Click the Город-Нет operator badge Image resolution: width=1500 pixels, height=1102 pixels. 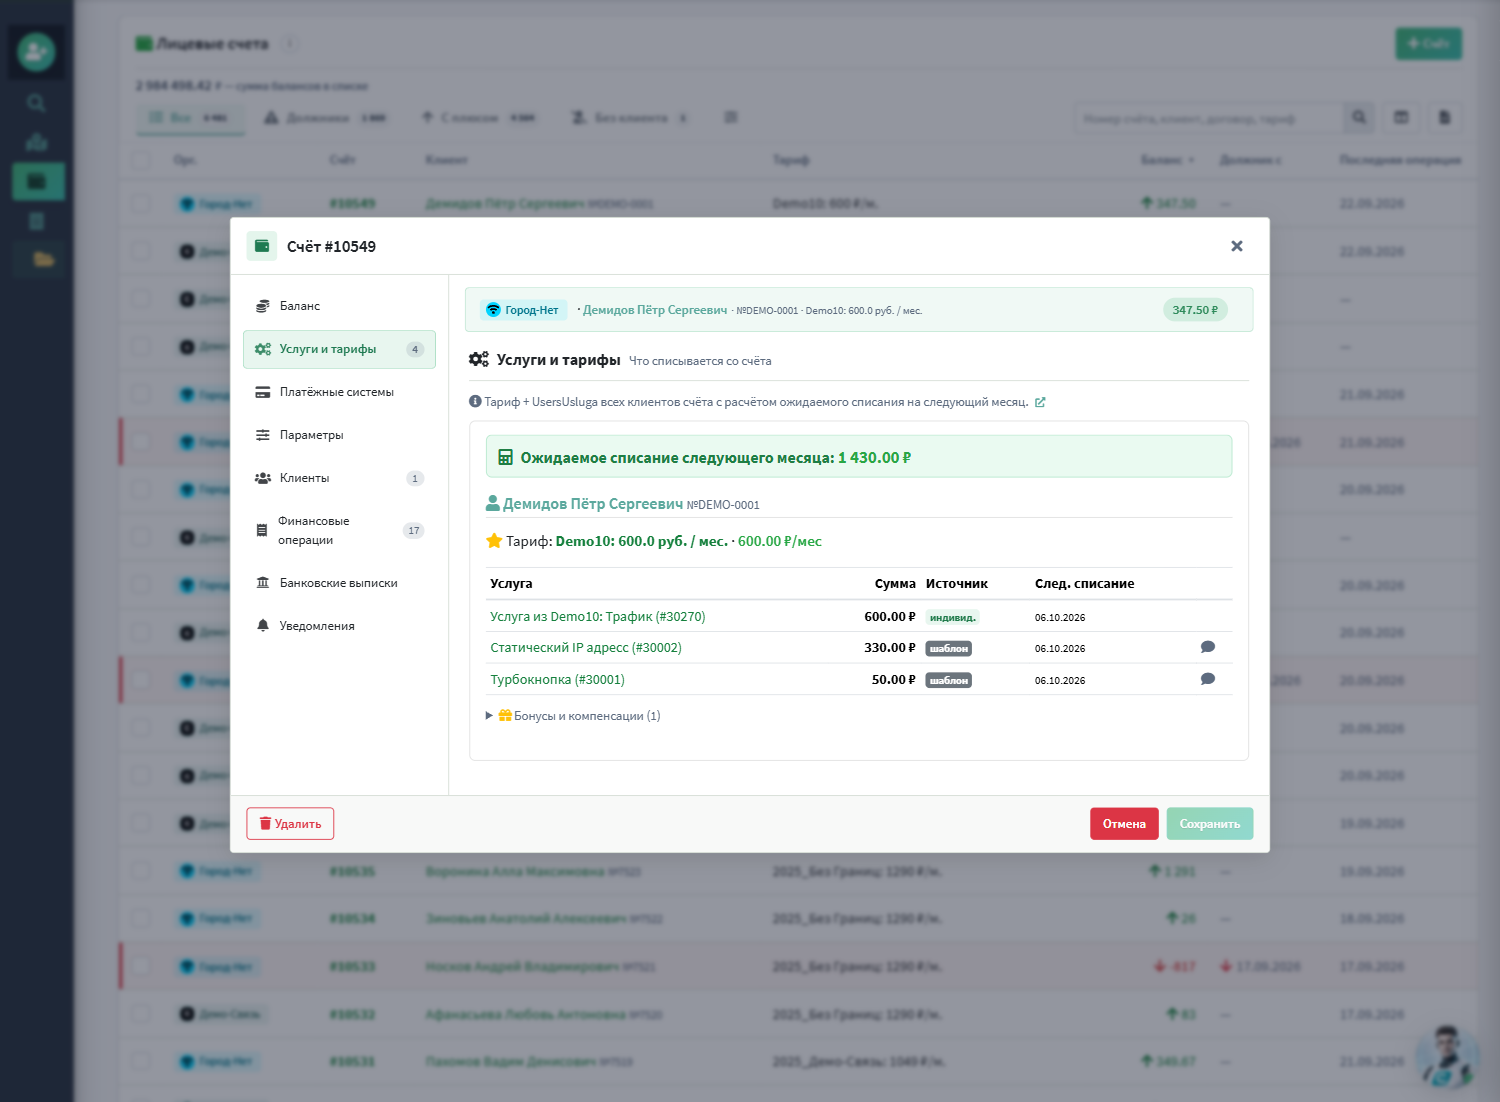tap(523, 310)
